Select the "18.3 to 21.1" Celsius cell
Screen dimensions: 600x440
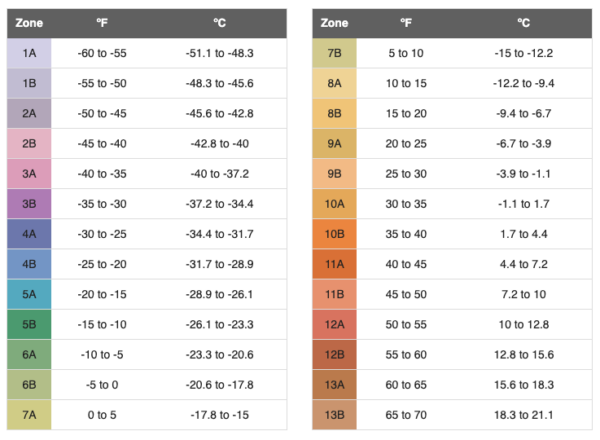(524, 415)
